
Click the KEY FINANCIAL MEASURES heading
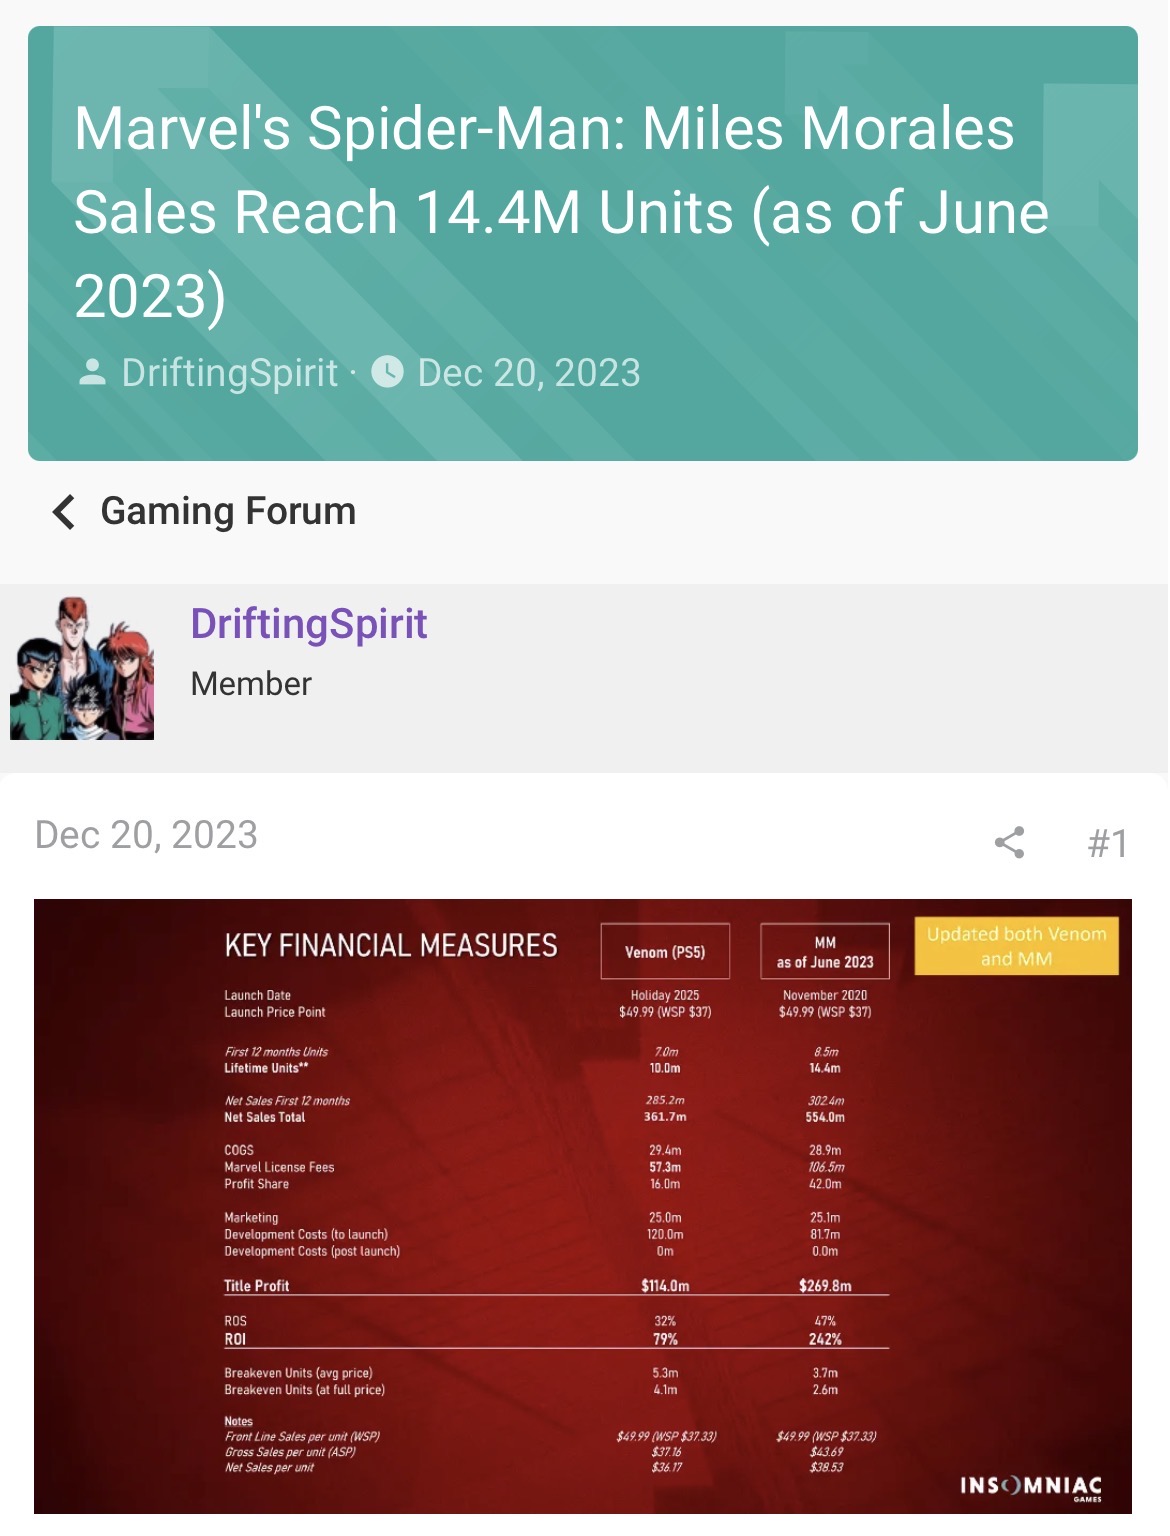click(391, 946)
